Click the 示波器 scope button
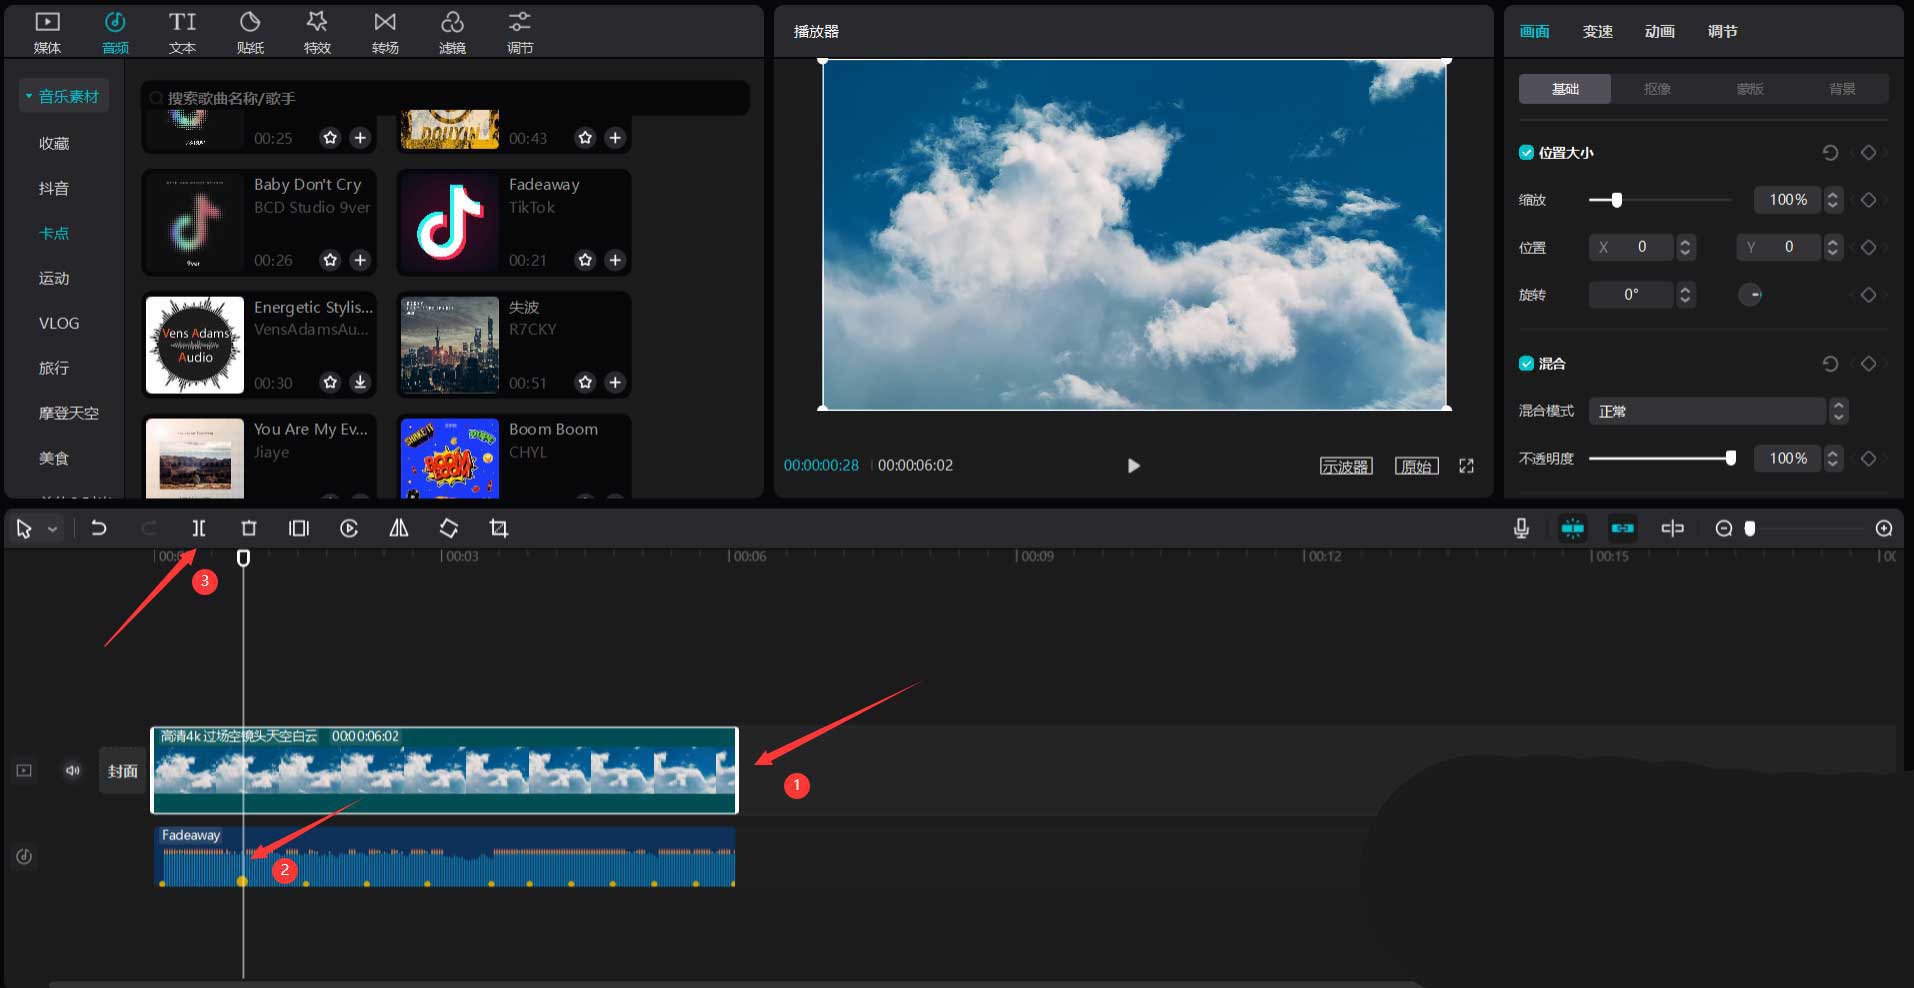Viewport: 1914px width, 988px height. [x=1346, y=466]
